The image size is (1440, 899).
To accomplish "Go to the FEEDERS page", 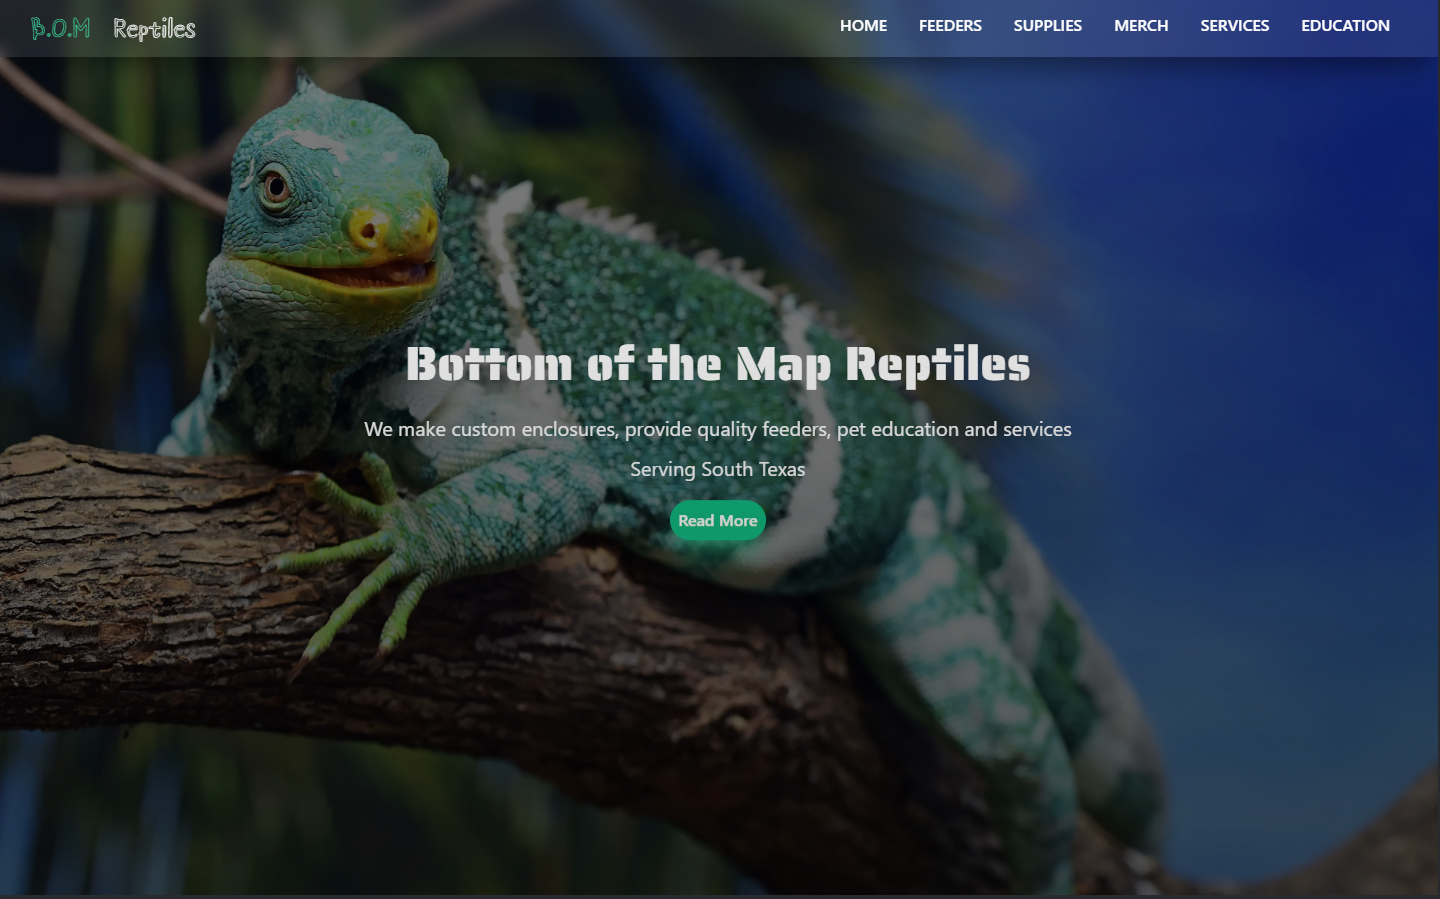I will click(x=950, y=26).
